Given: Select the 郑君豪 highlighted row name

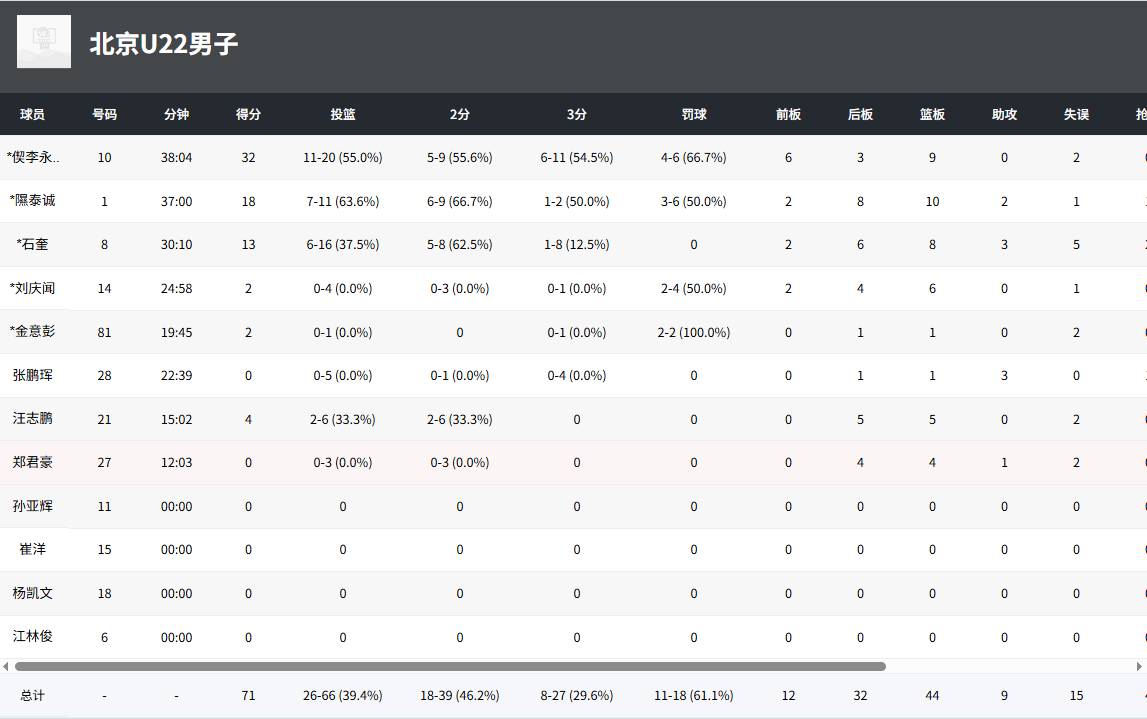Looking at the screenshot, I should pyautogui.click(x=33, y=463).
